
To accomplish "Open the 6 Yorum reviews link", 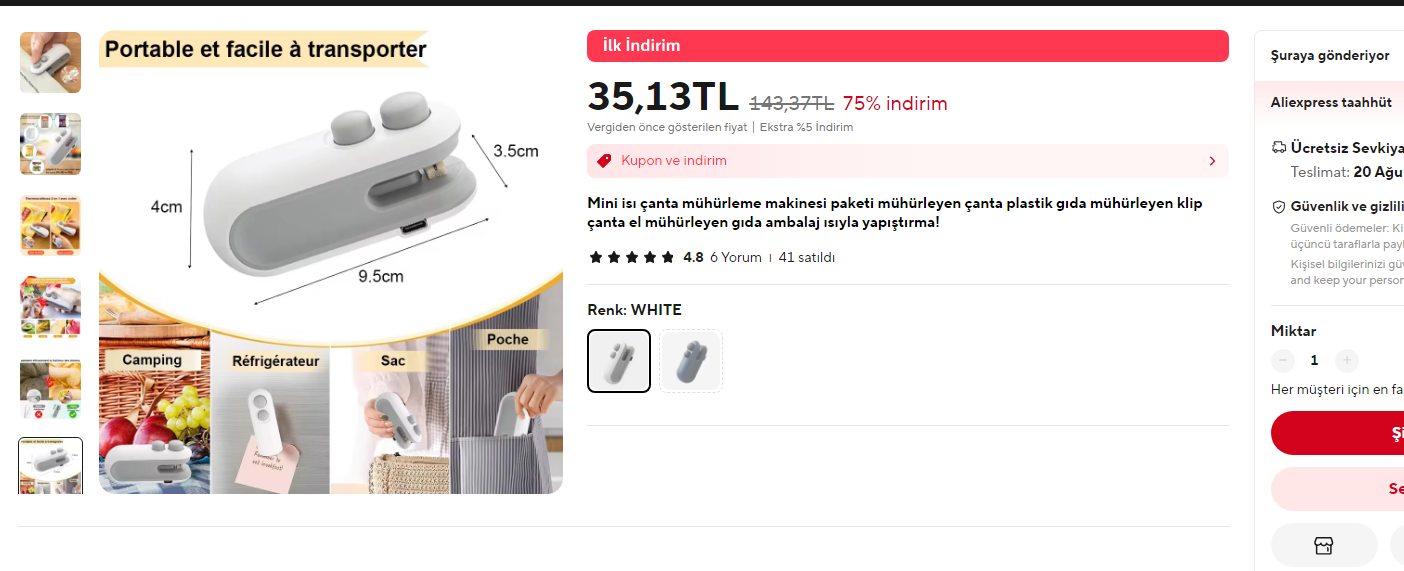I will coord(736,257).
